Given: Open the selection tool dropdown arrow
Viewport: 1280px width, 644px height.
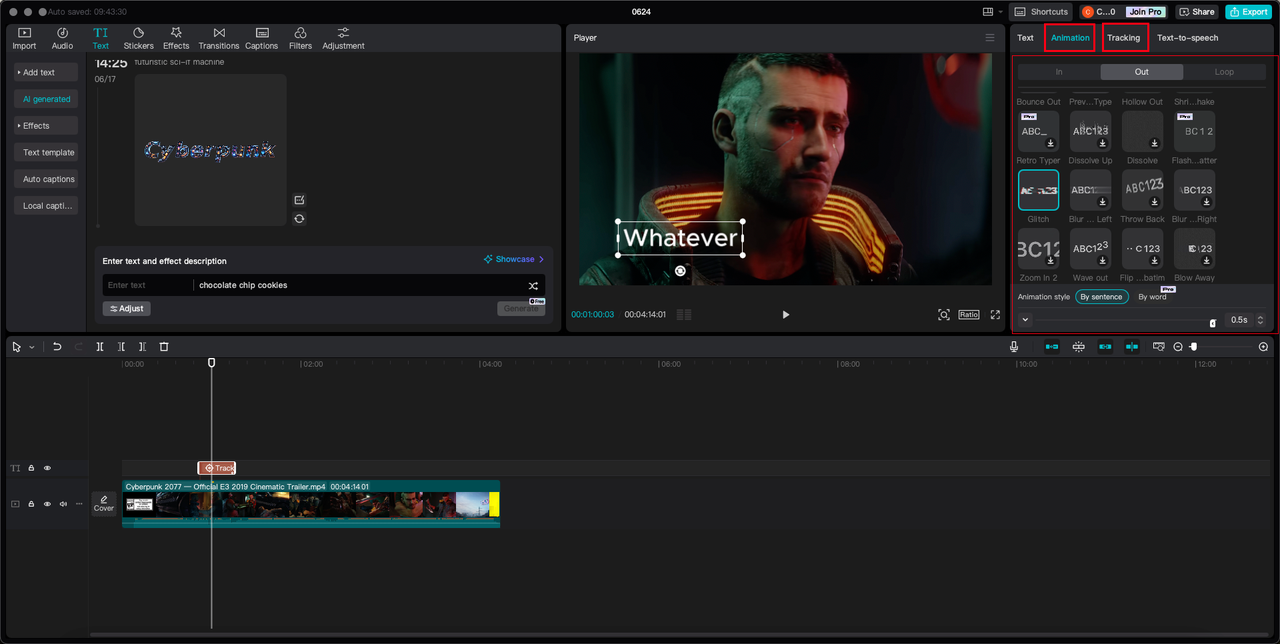Looking at the screenshot, I should click(x=32, y=347).
